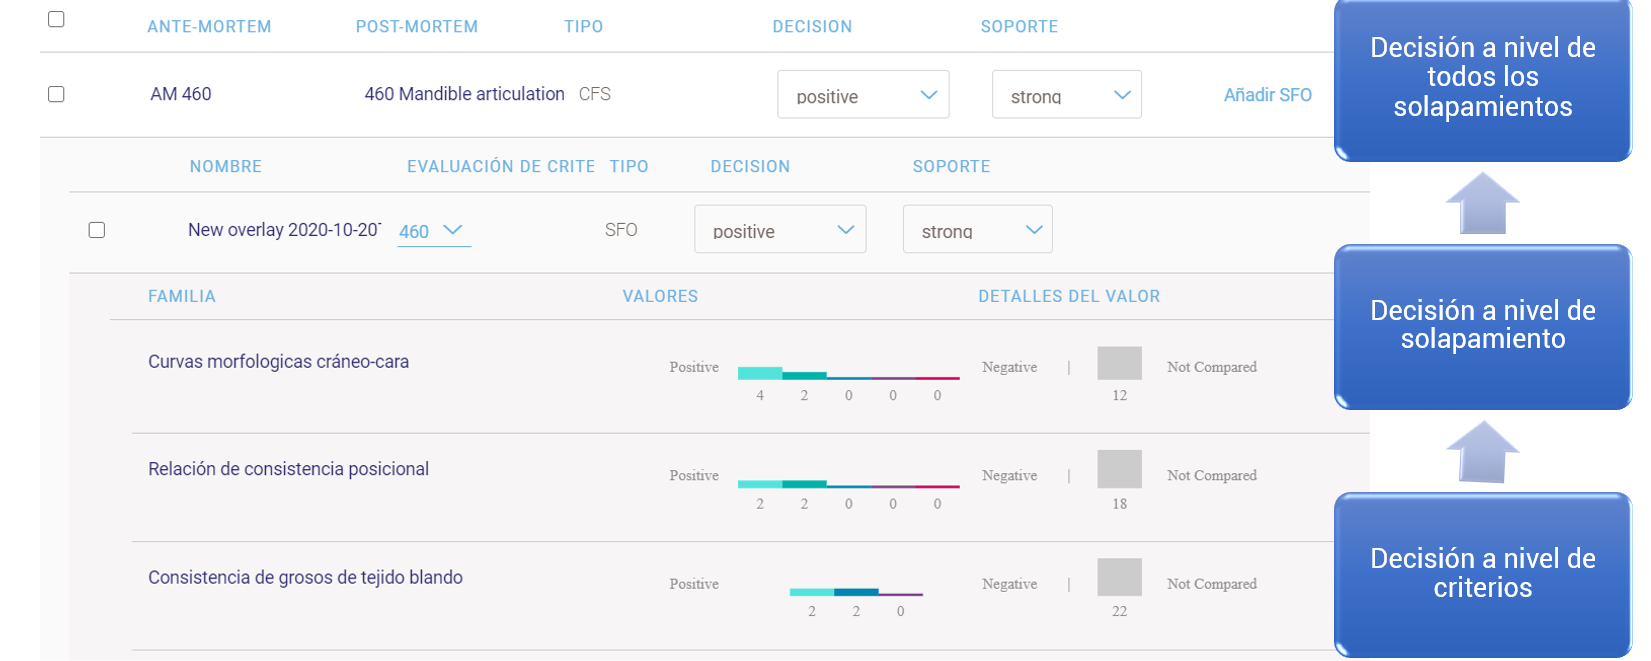Toggle the select-all checkbox in header row

pyautogui.click(x=56, y=19)
